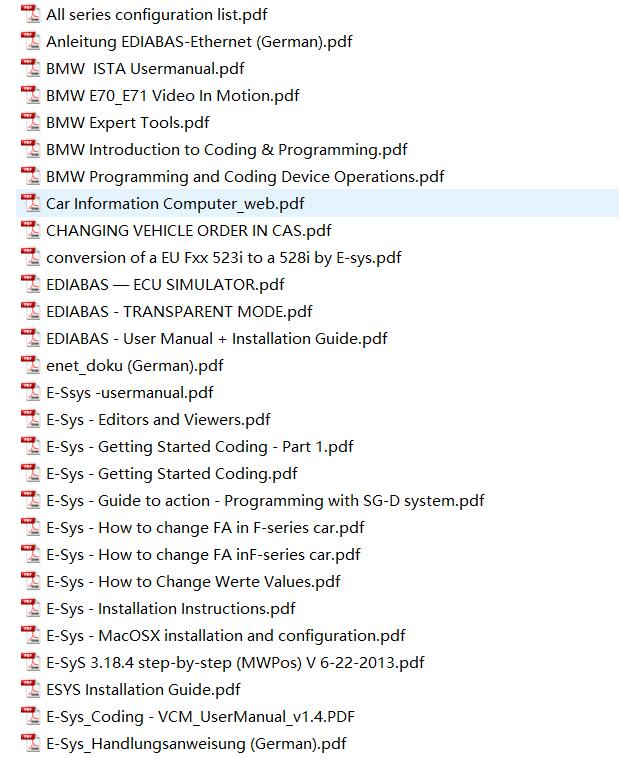
Task: Click PDF icon for BMW E70_E71 Video In Motion
Action: [30, 95]
